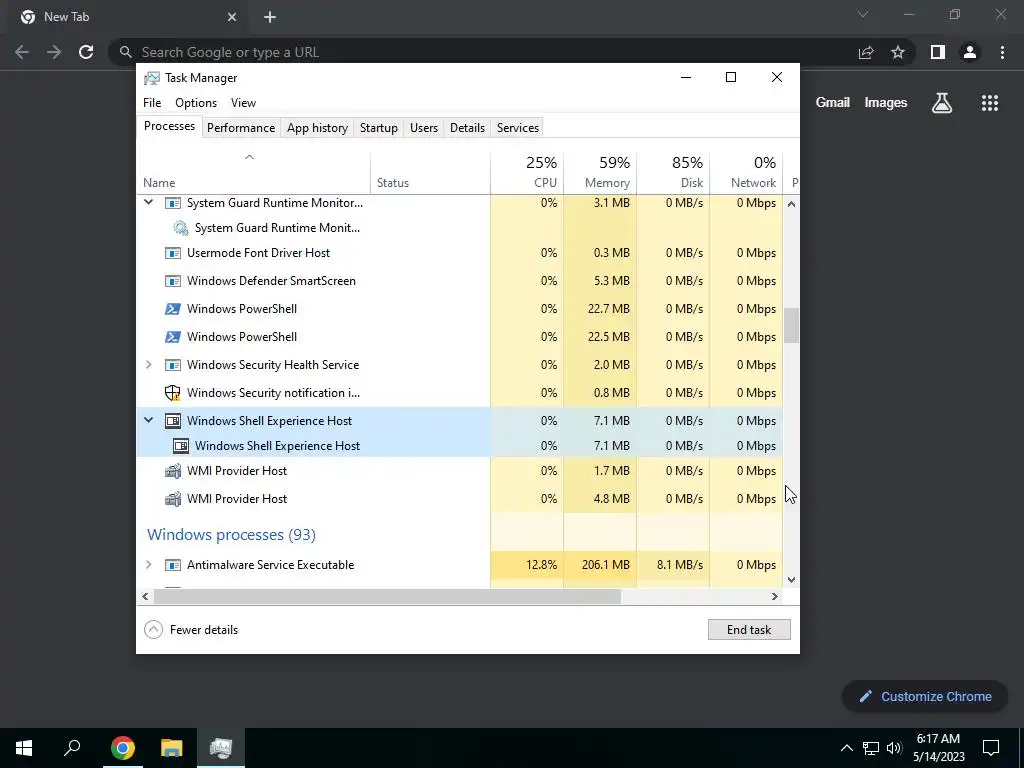Click the parent Windows Shell Experience Host icon
The height and width of the screenshot is (768, 1024).
(x=172, y=421)
